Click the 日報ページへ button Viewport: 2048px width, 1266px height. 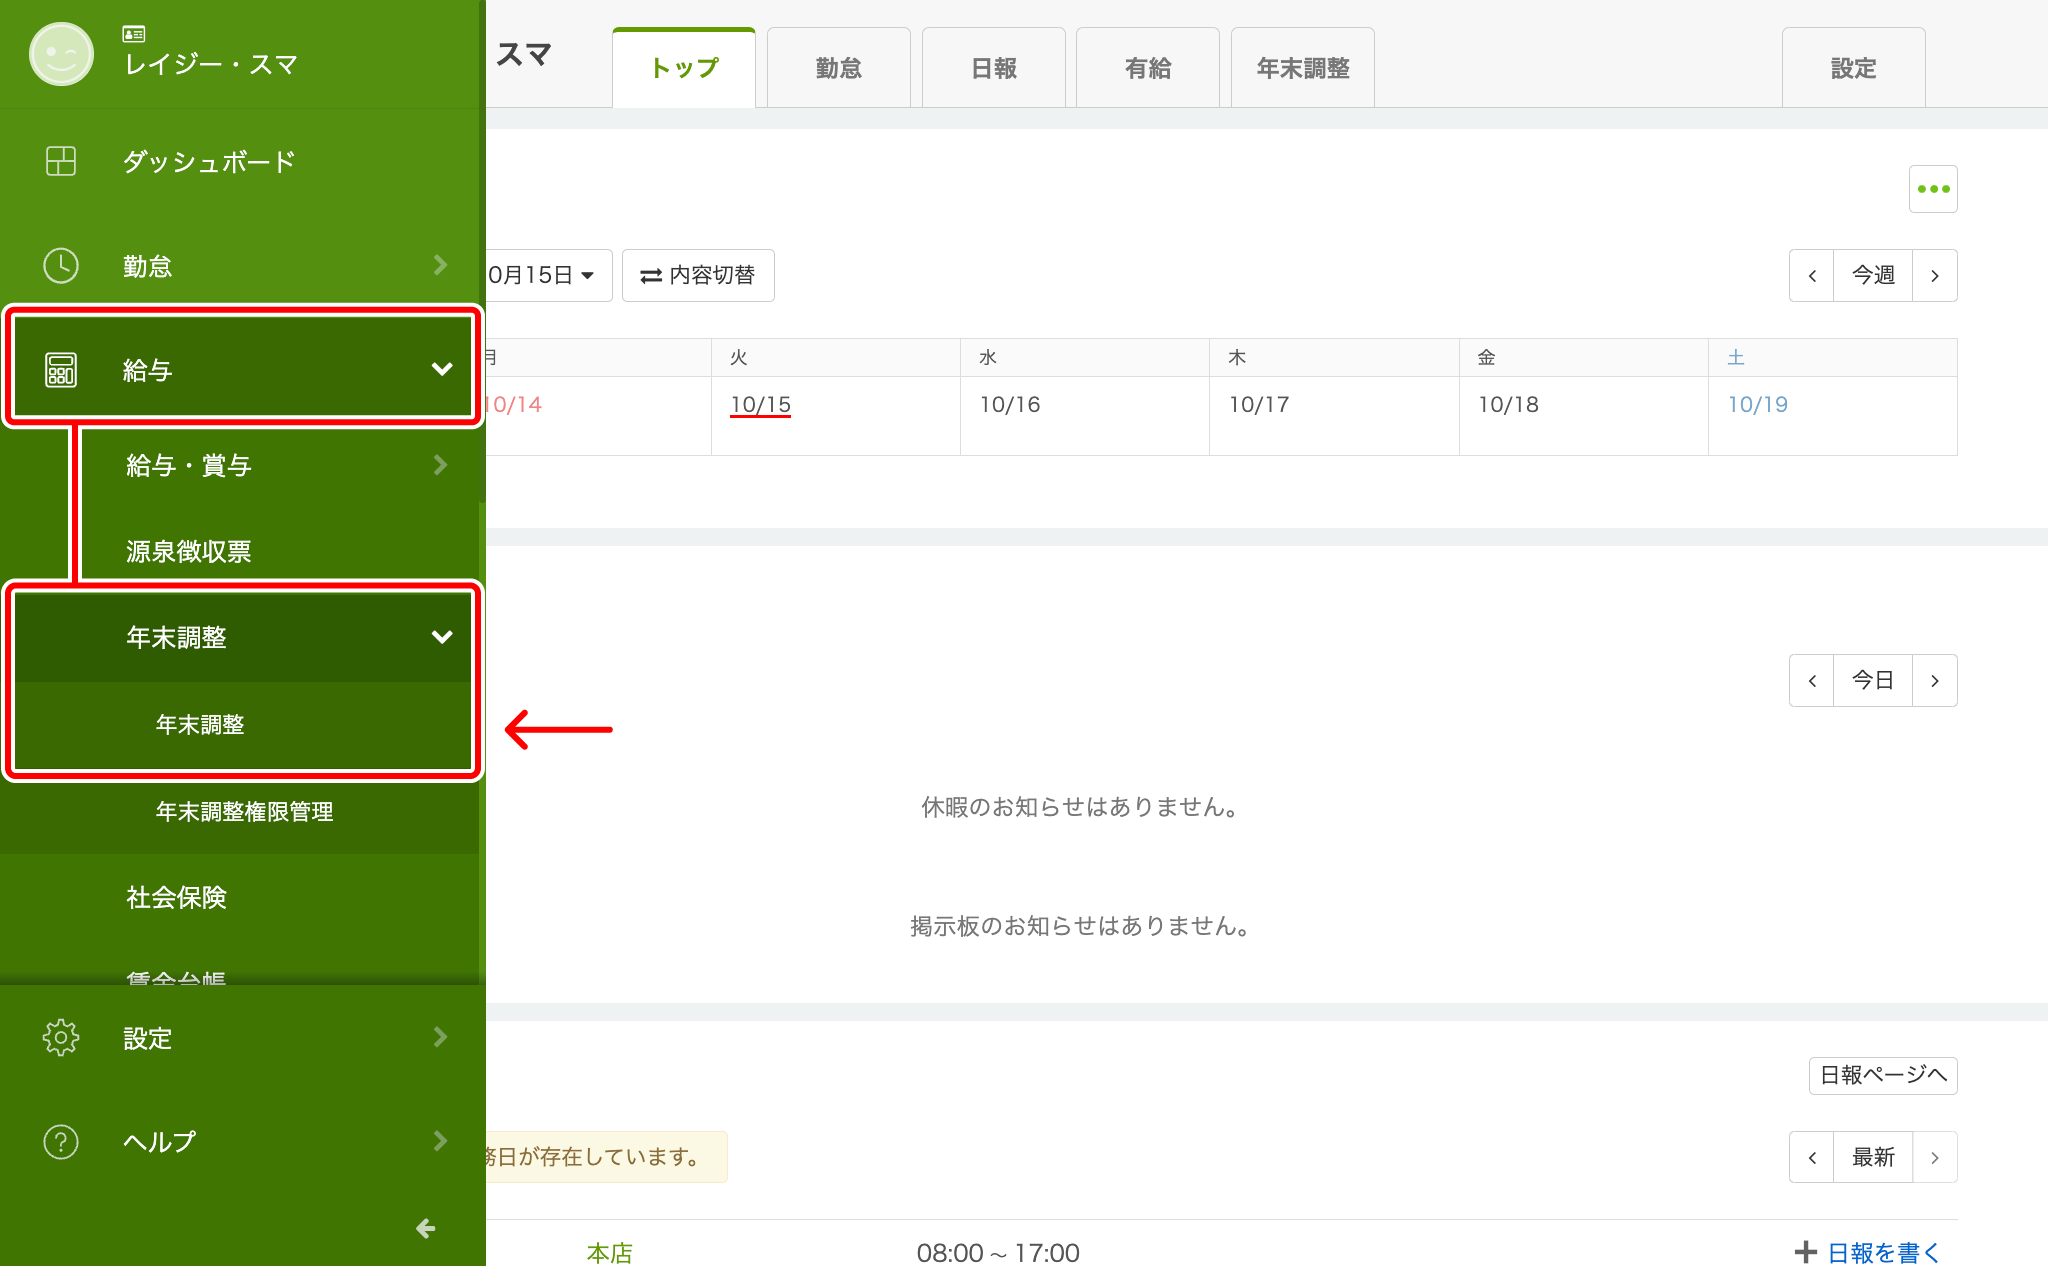pos(1883,1076)
